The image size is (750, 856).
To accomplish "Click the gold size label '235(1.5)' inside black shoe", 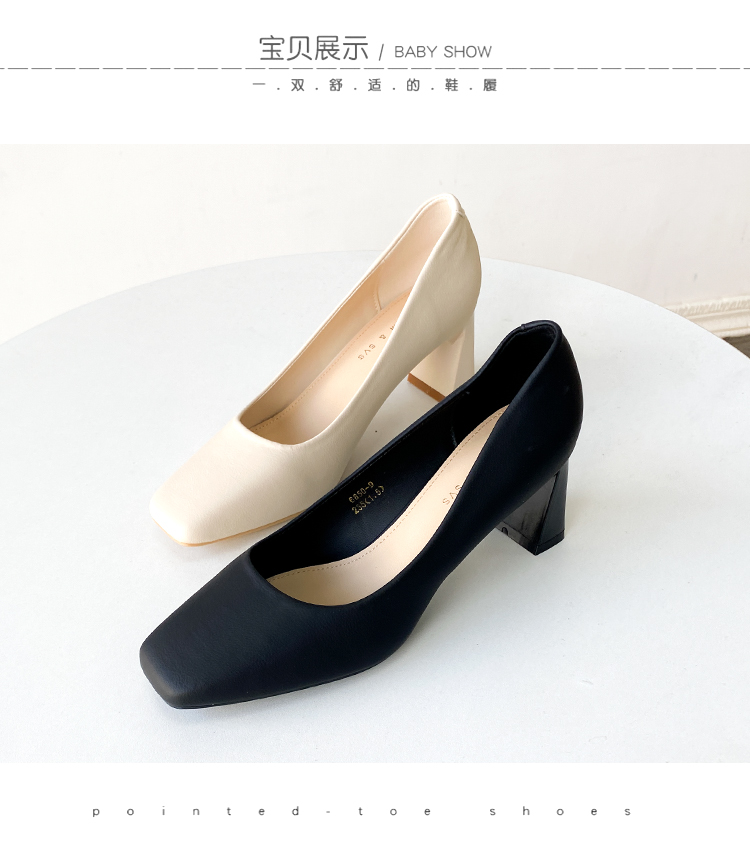I will click(370, 500).
